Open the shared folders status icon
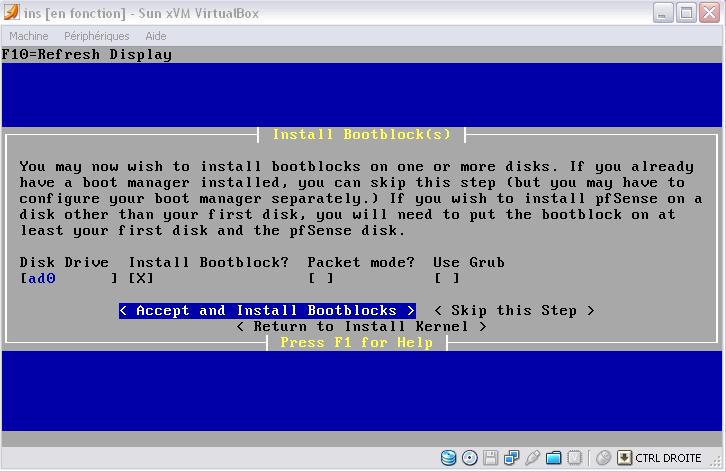Viewport: 726px width, 472px height. (553, 458)
